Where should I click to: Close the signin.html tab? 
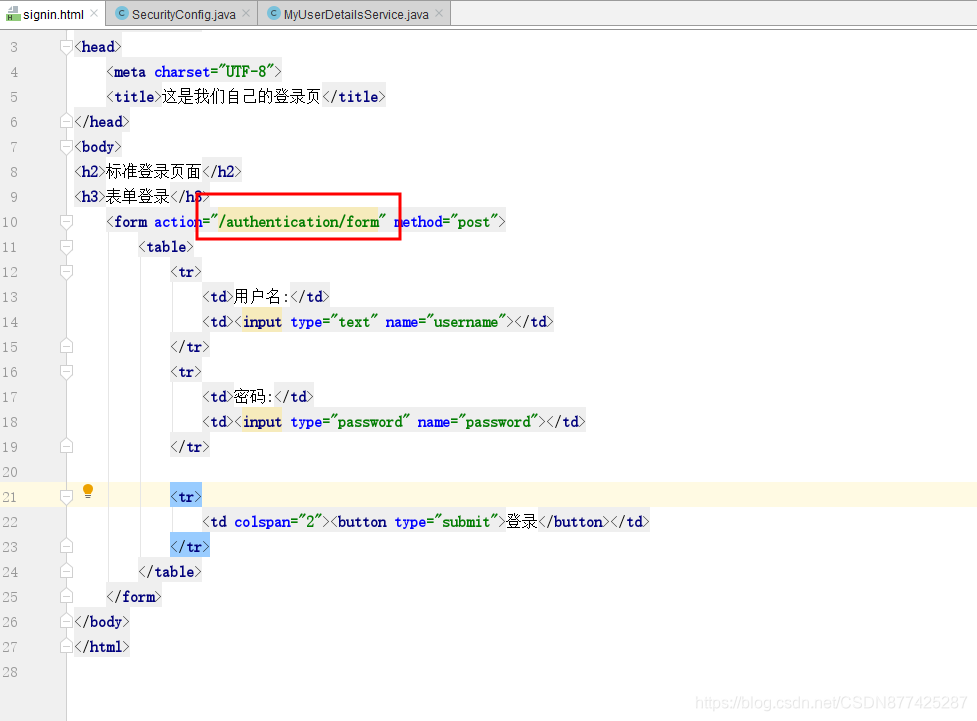click(x=94, y=13)
